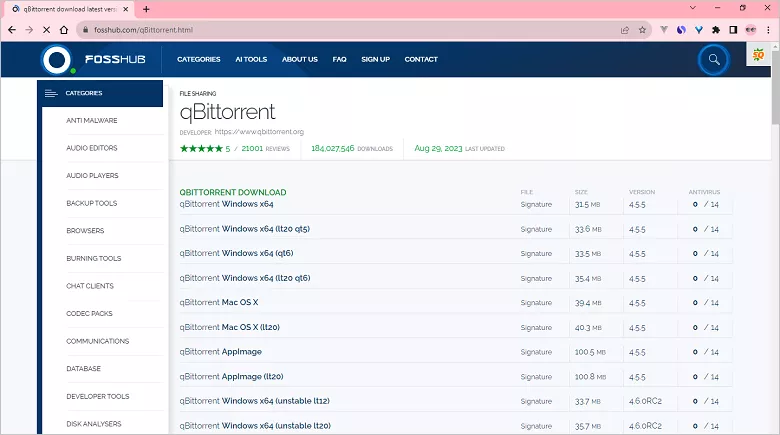Select CHAT CLIENTS category
Image resolution: width=780 pixels, height=435 pixels.
pos(90,286)
